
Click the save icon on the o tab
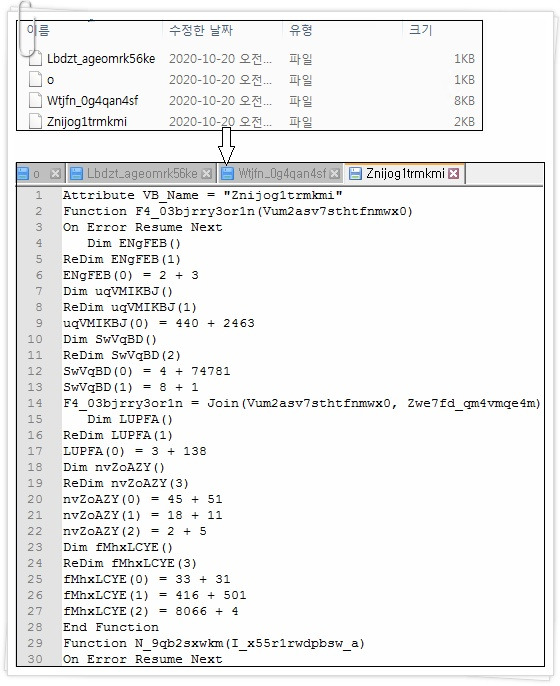(x=23, y=174)
